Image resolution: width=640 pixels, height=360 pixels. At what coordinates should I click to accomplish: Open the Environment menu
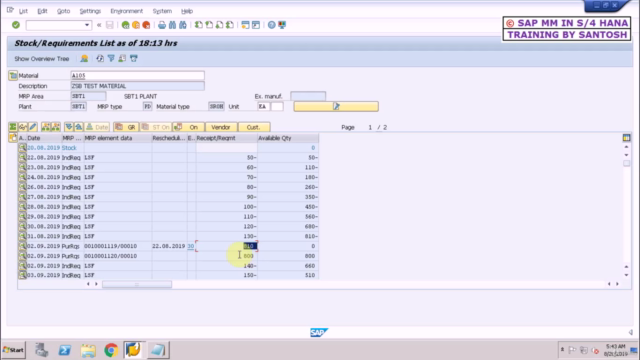point(127,11)
